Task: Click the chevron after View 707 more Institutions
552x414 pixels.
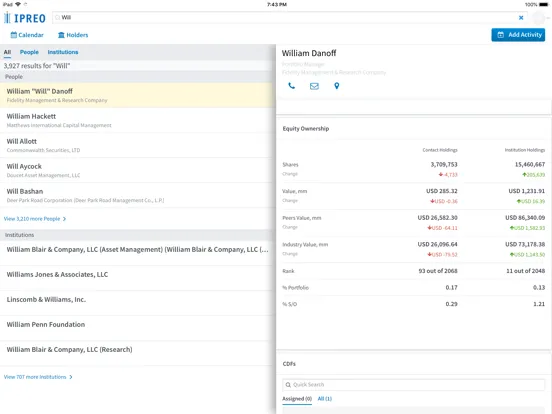Action: coord(71,377)
